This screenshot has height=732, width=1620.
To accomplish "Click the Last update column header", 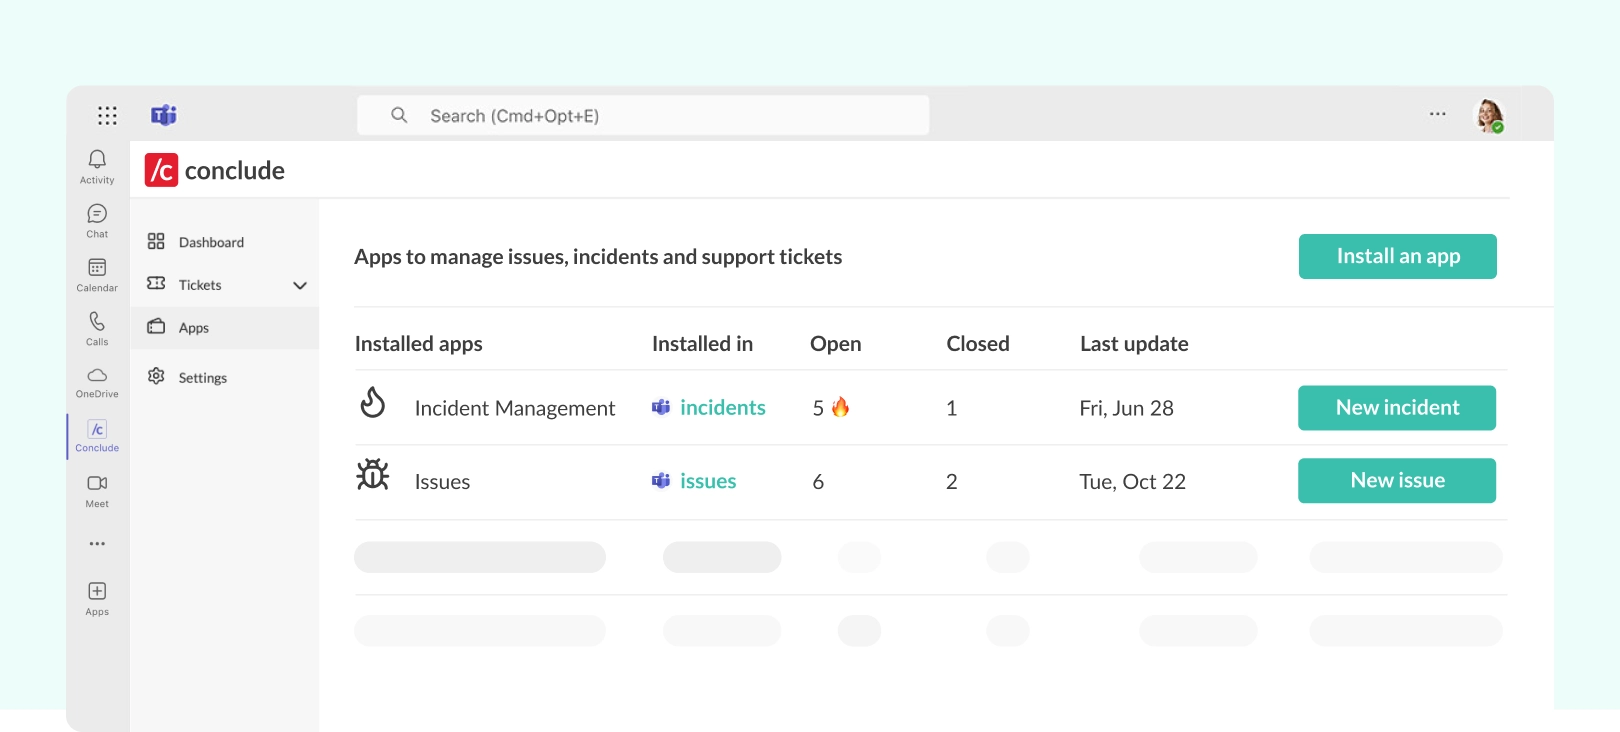I will coord(1134,344).
